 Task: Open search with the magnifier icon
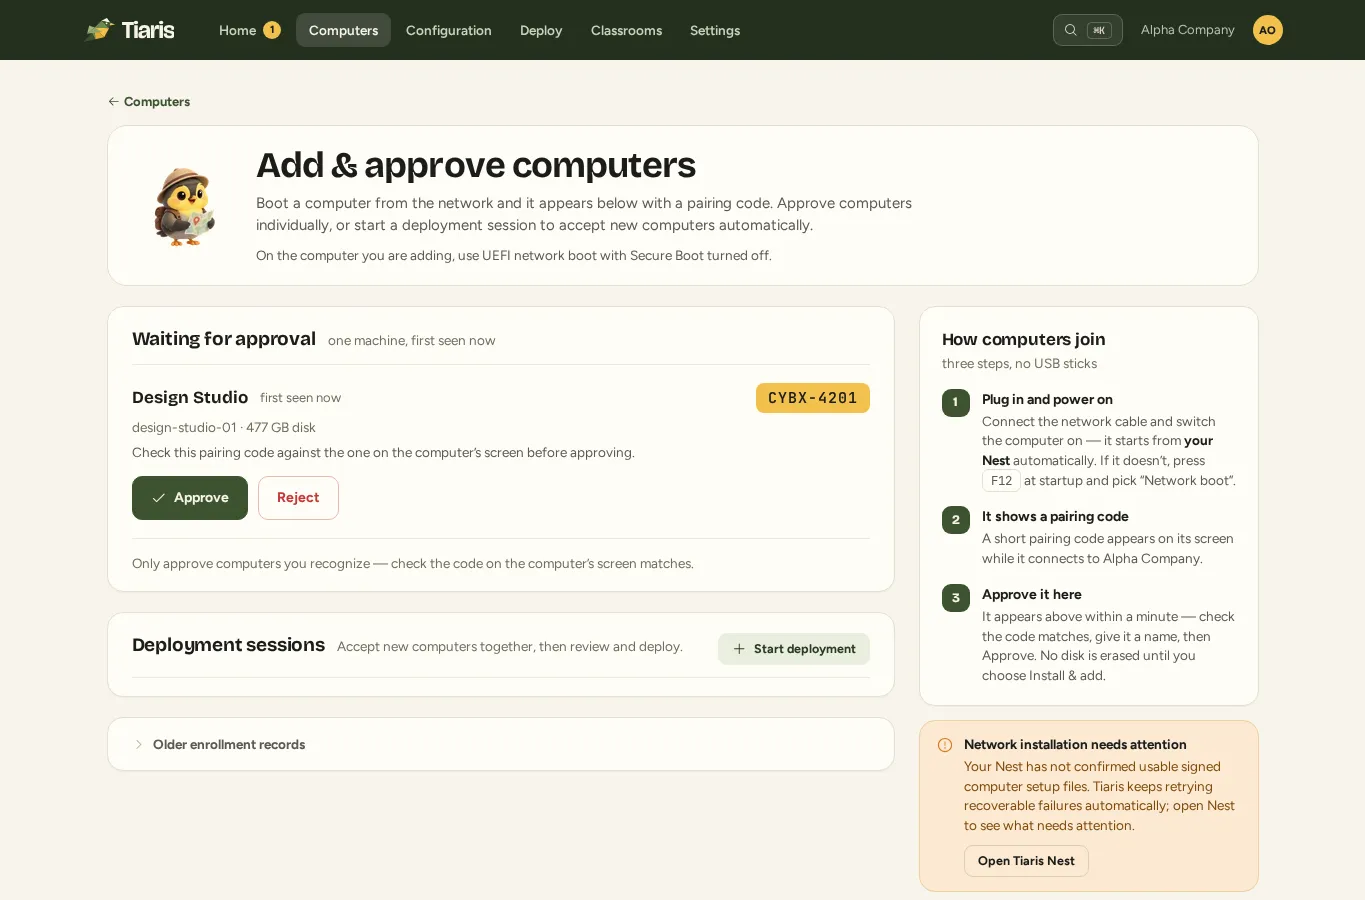point(1070,30)
